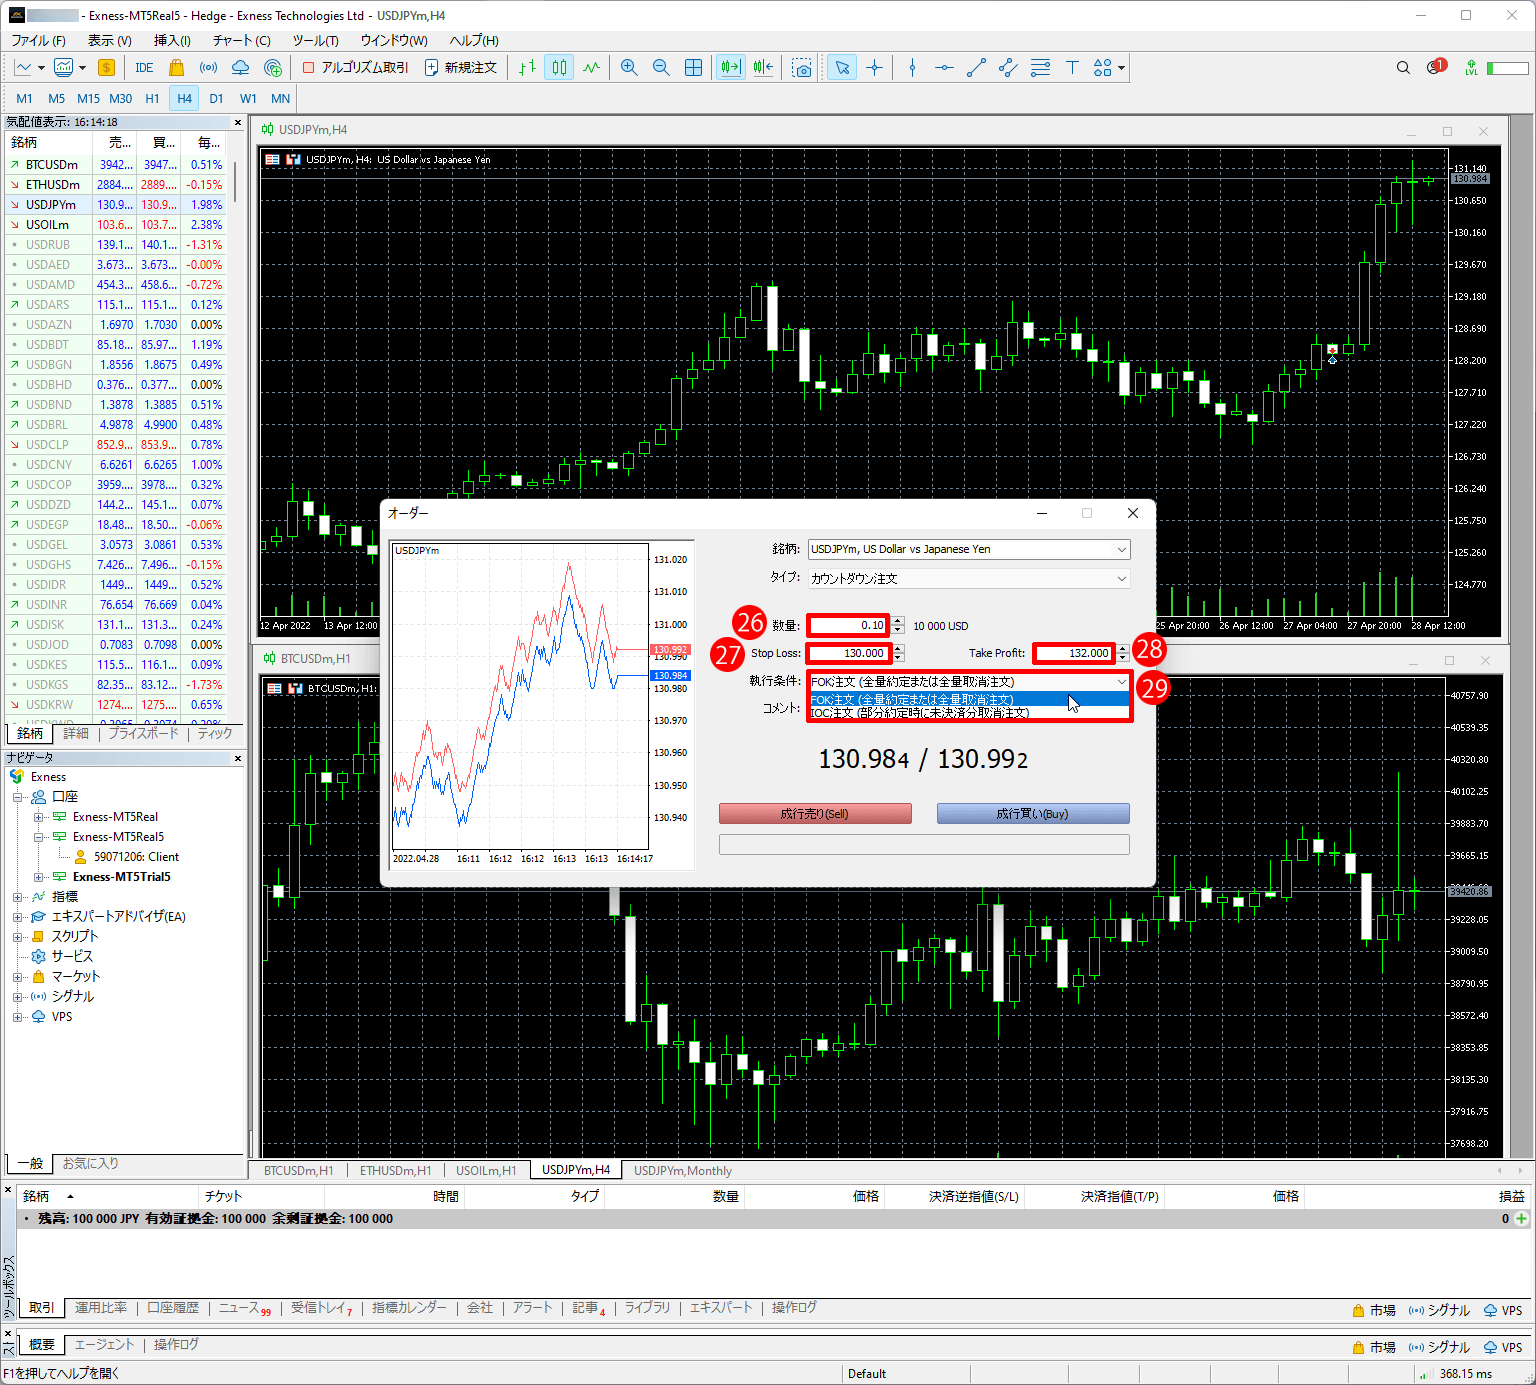Viewport: 1536px width, 1385px height.
Task: Select IOC注文 option in execution list
Action: pos(920,713)
